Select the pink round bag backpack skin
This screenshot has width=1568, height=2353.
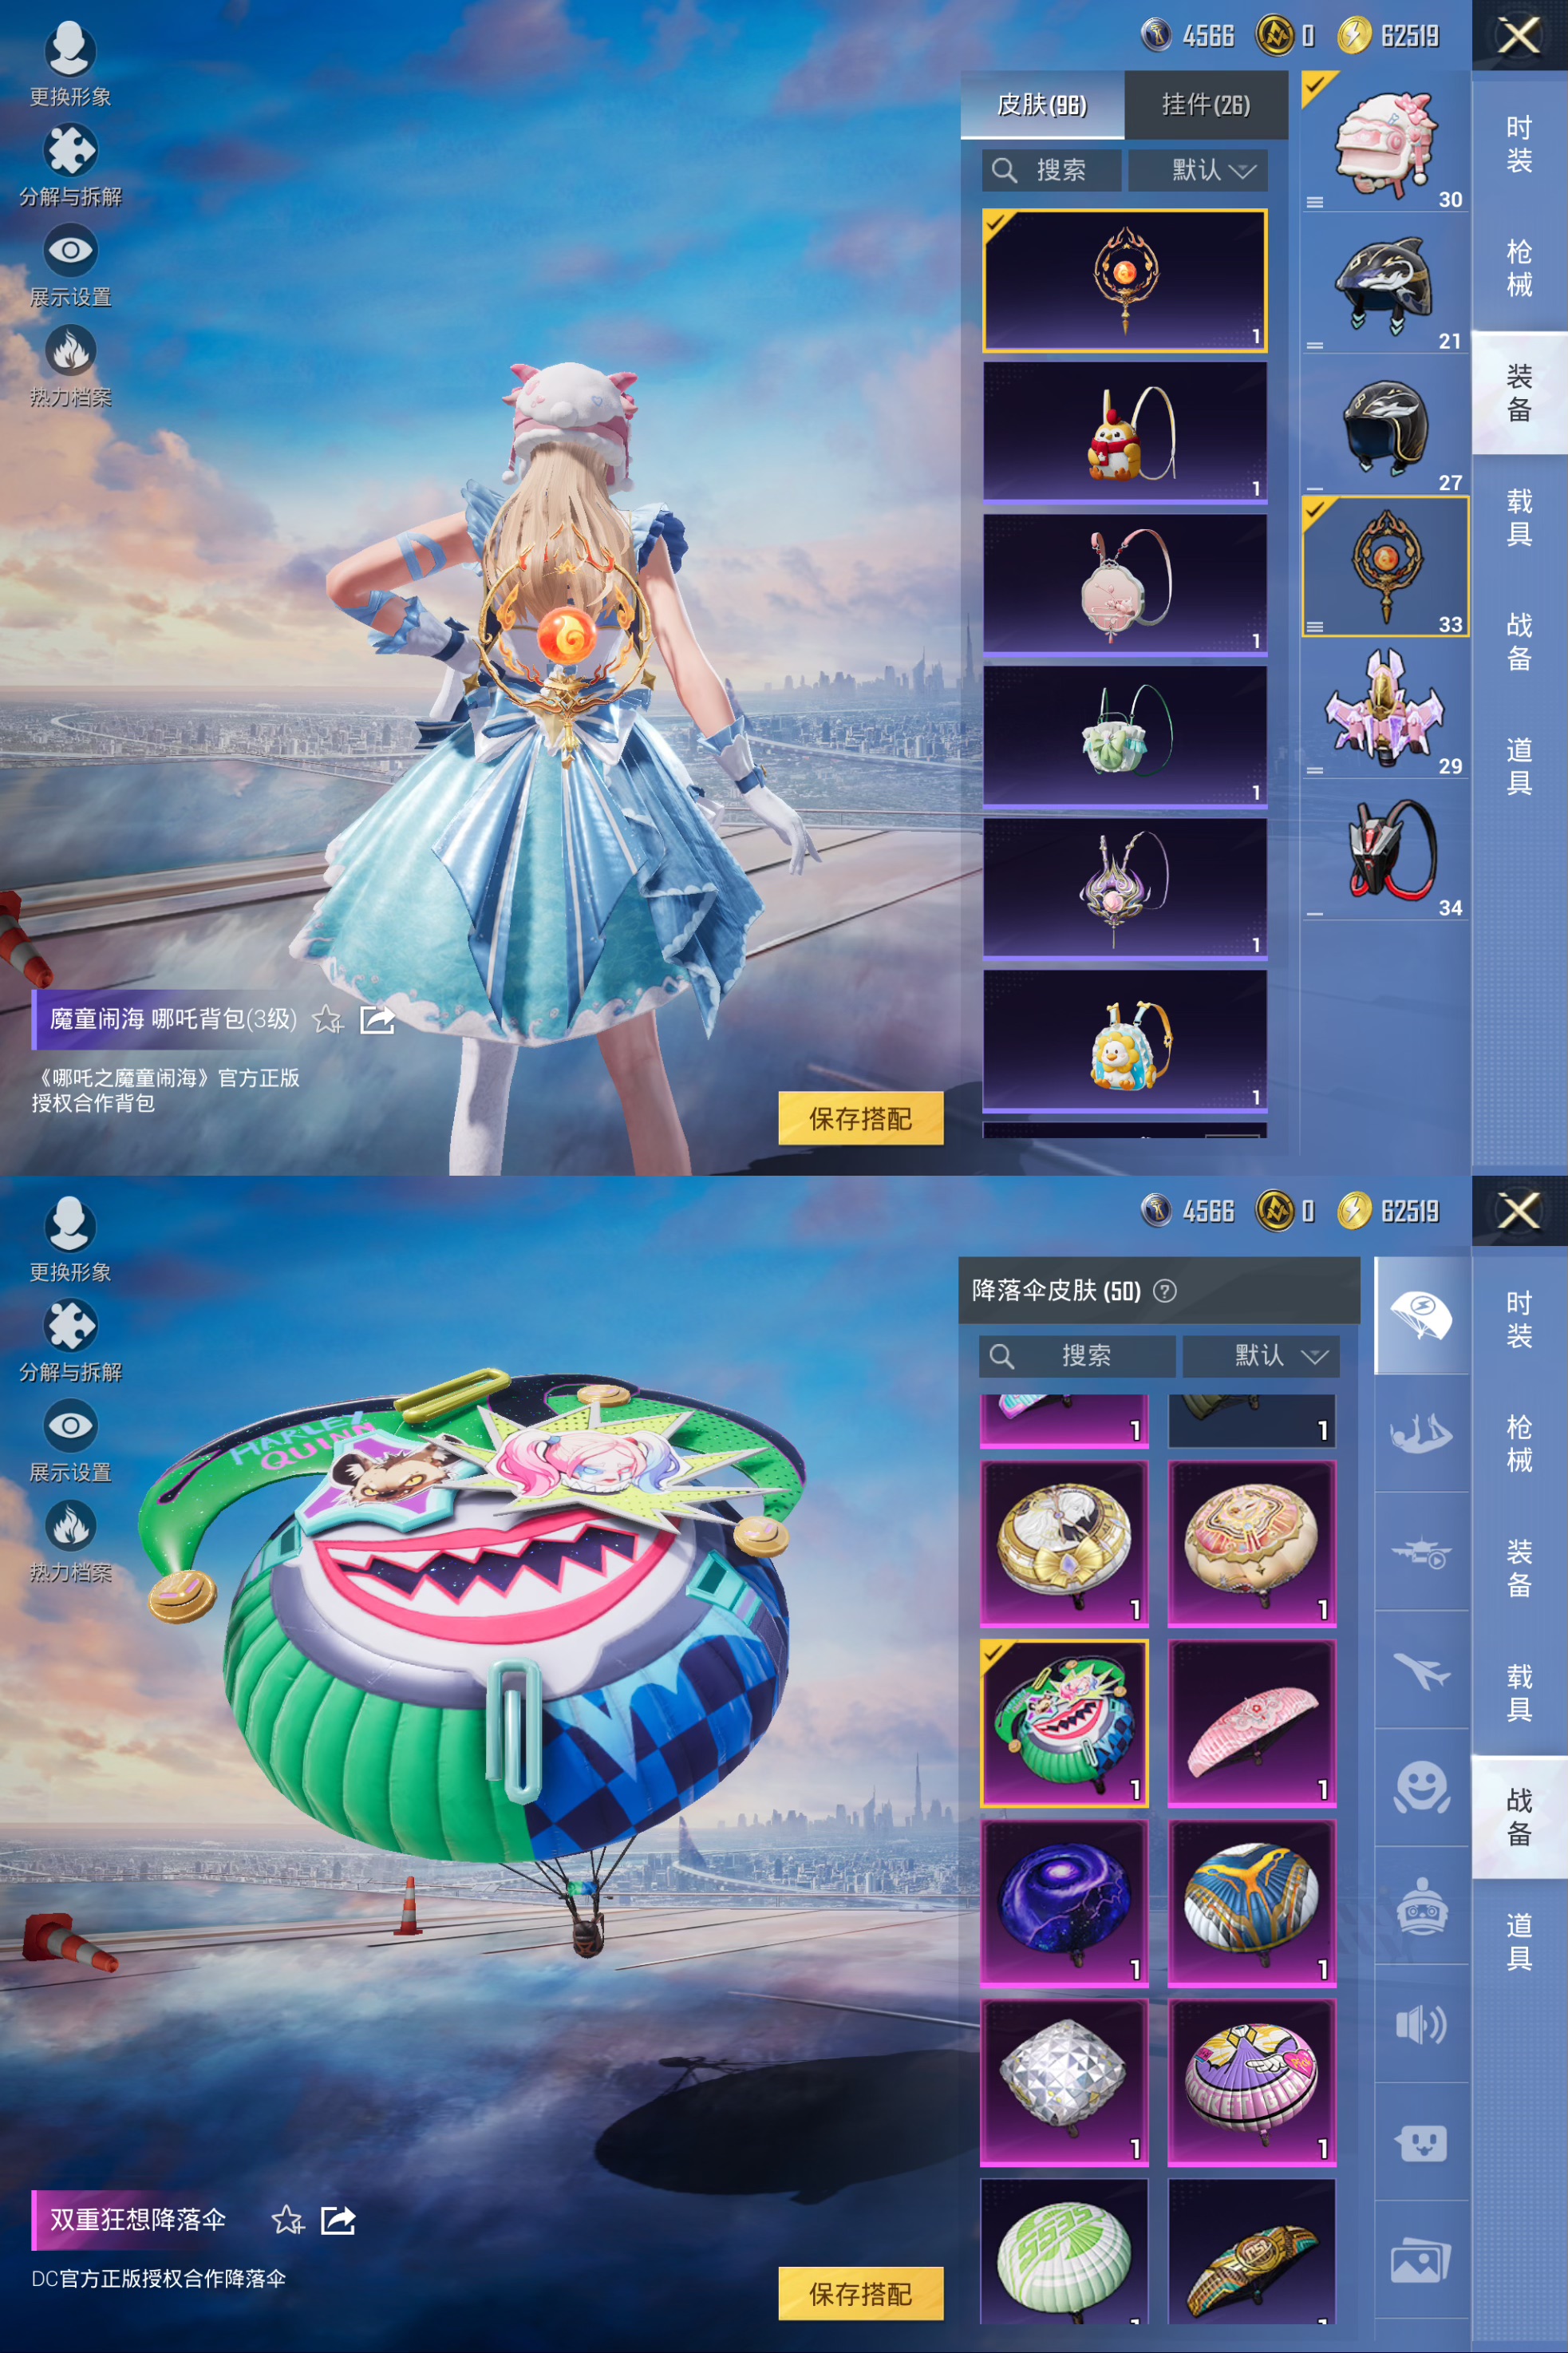1125,584
